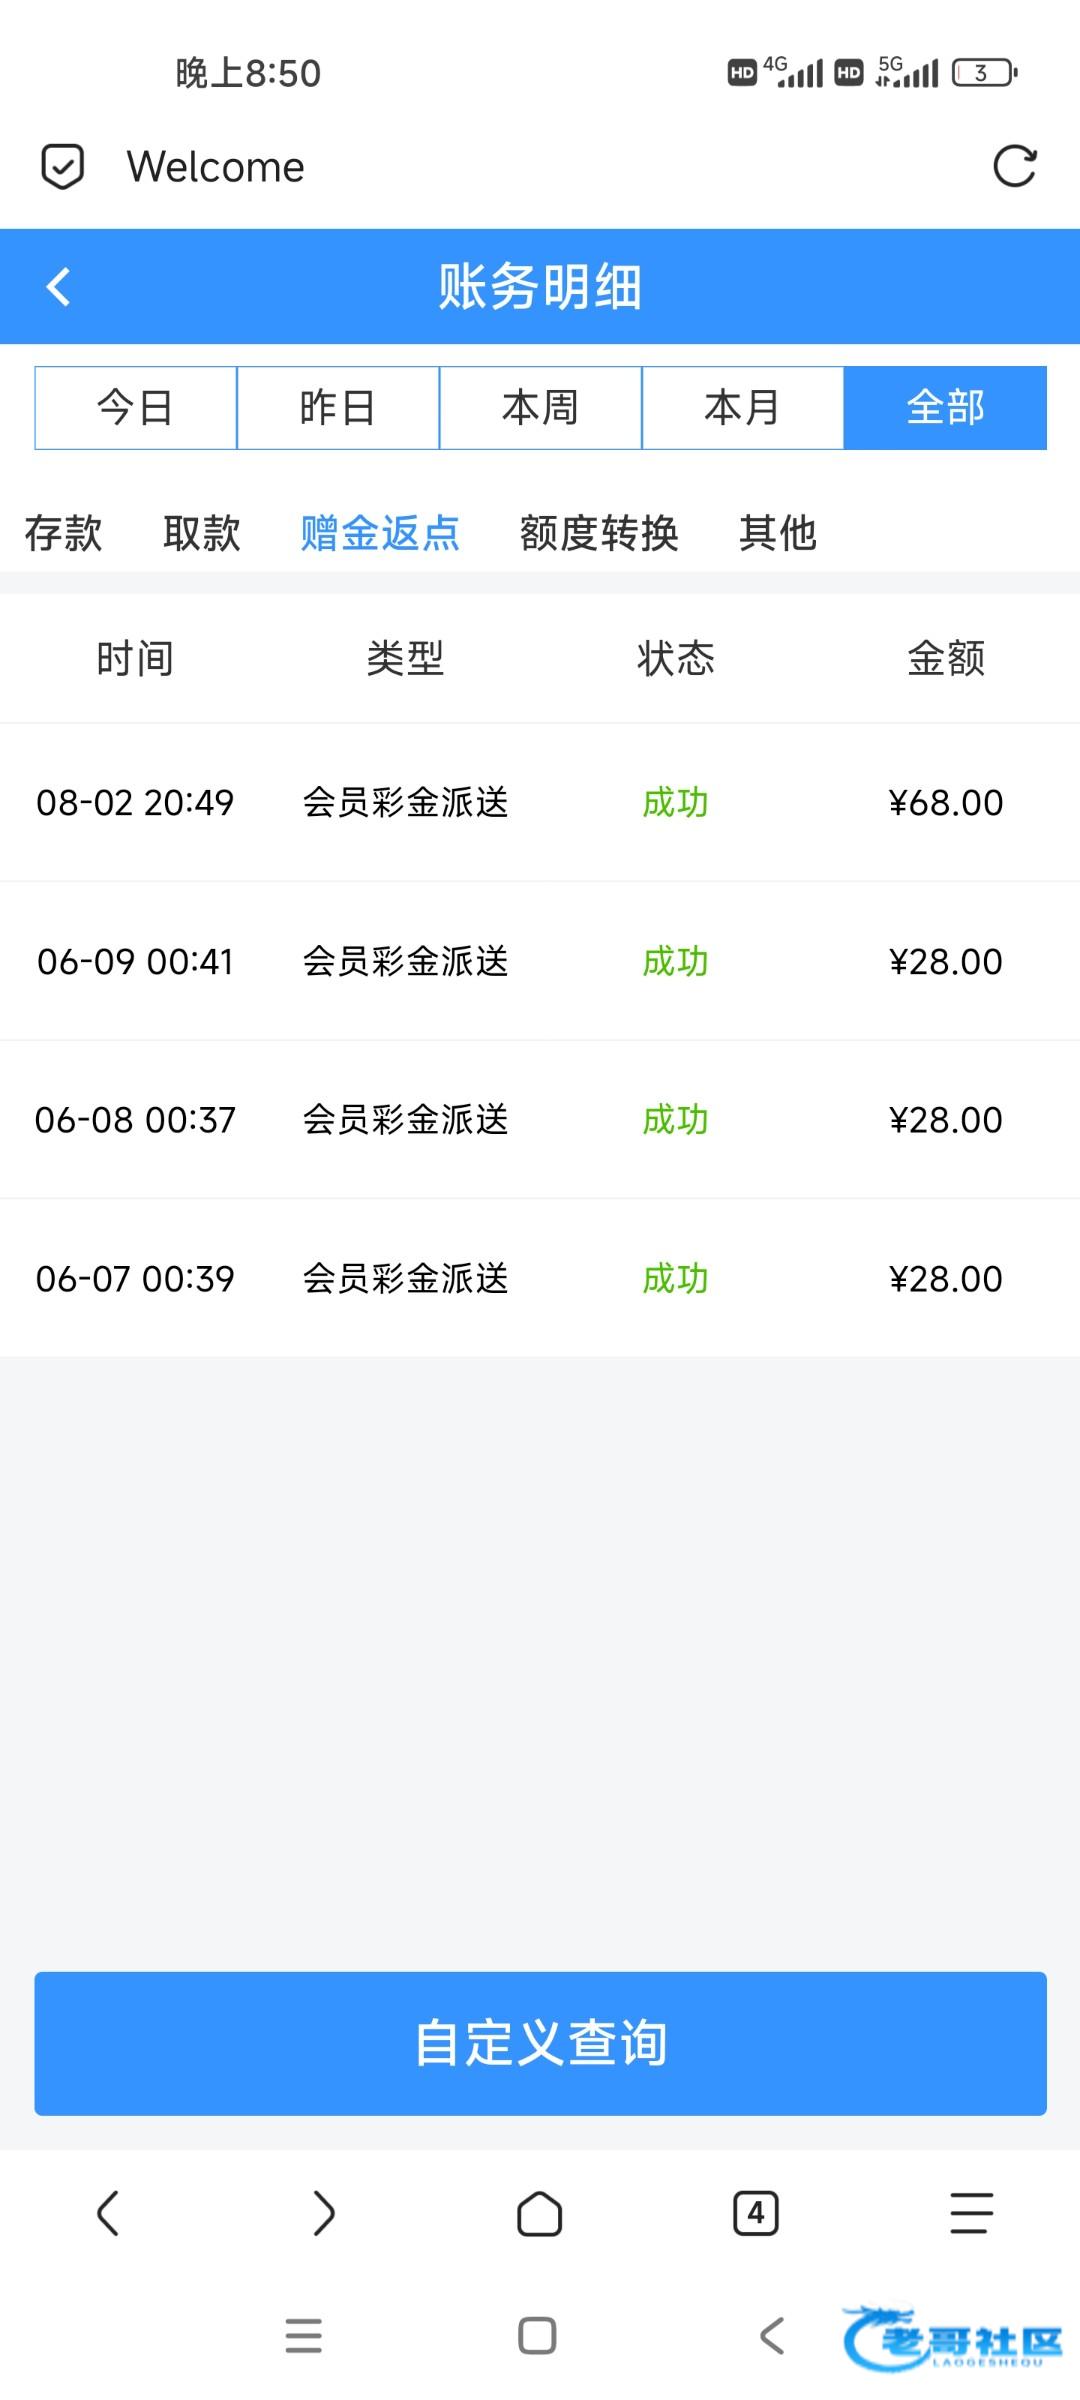Screen dimensions: 1080x2400
Task: Open Android recent apps menu icon
Action: pyautogui.click(x=304, y=2336)
